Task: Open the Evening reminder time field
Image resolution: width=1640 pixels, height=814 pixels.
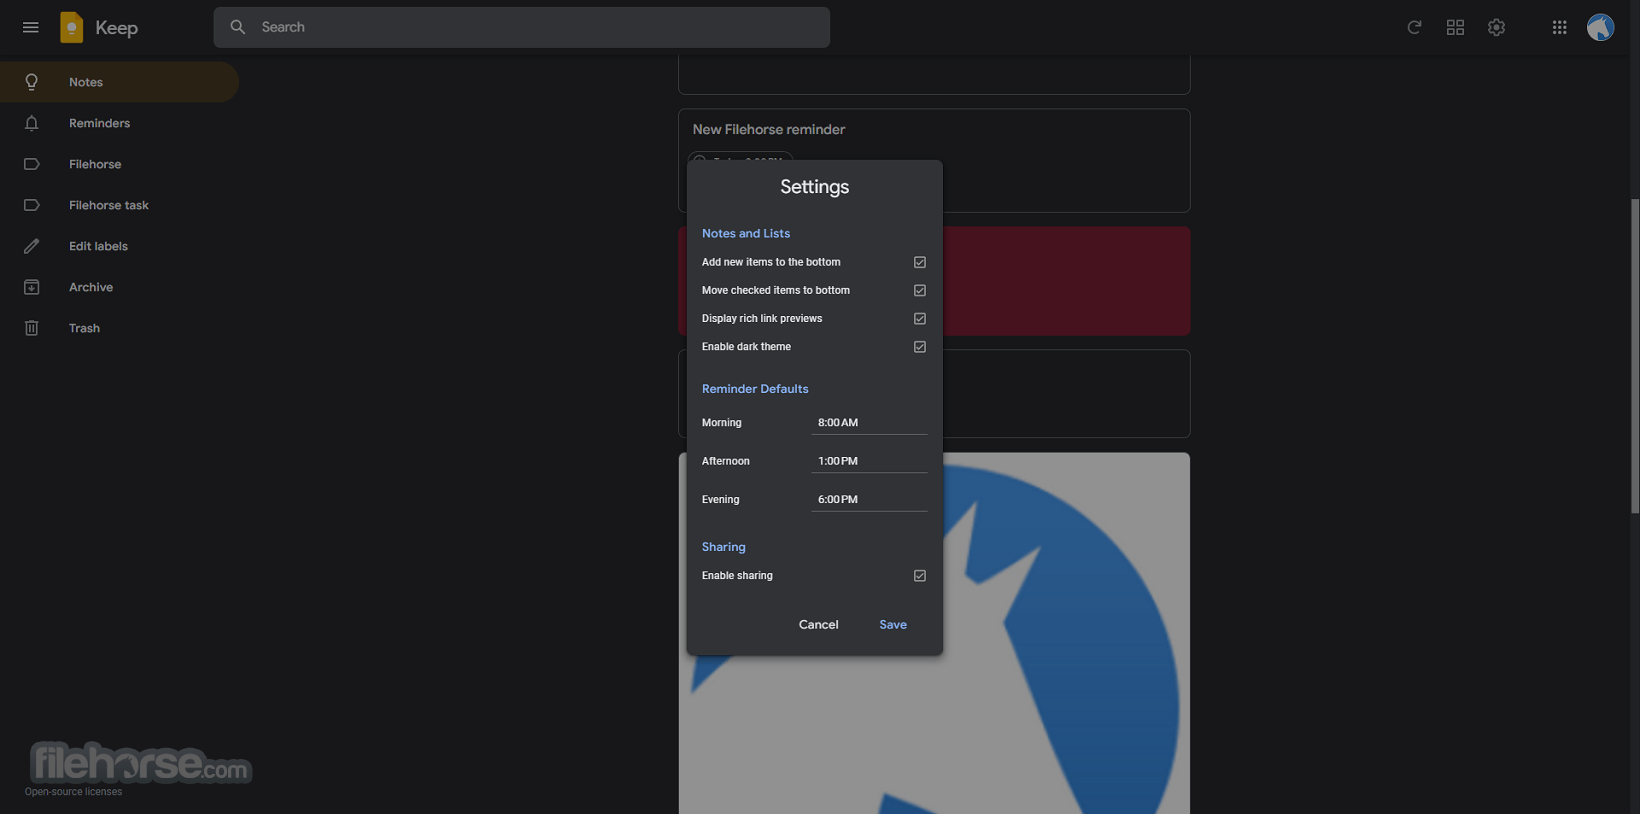Action: point(869,499)
